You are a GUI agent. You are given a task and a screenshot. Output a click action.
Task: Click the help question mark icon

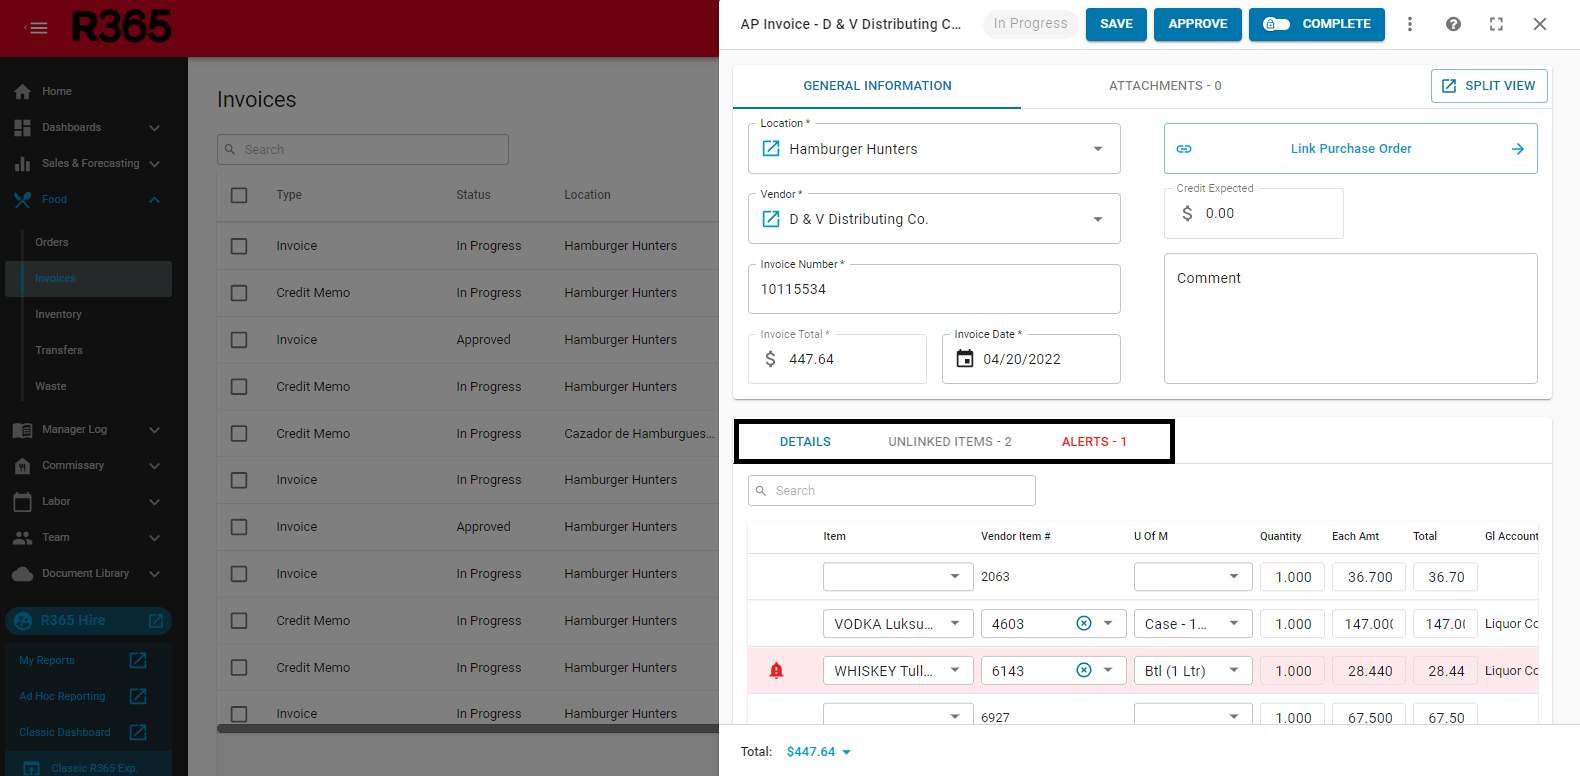[x=1453, y=24]
